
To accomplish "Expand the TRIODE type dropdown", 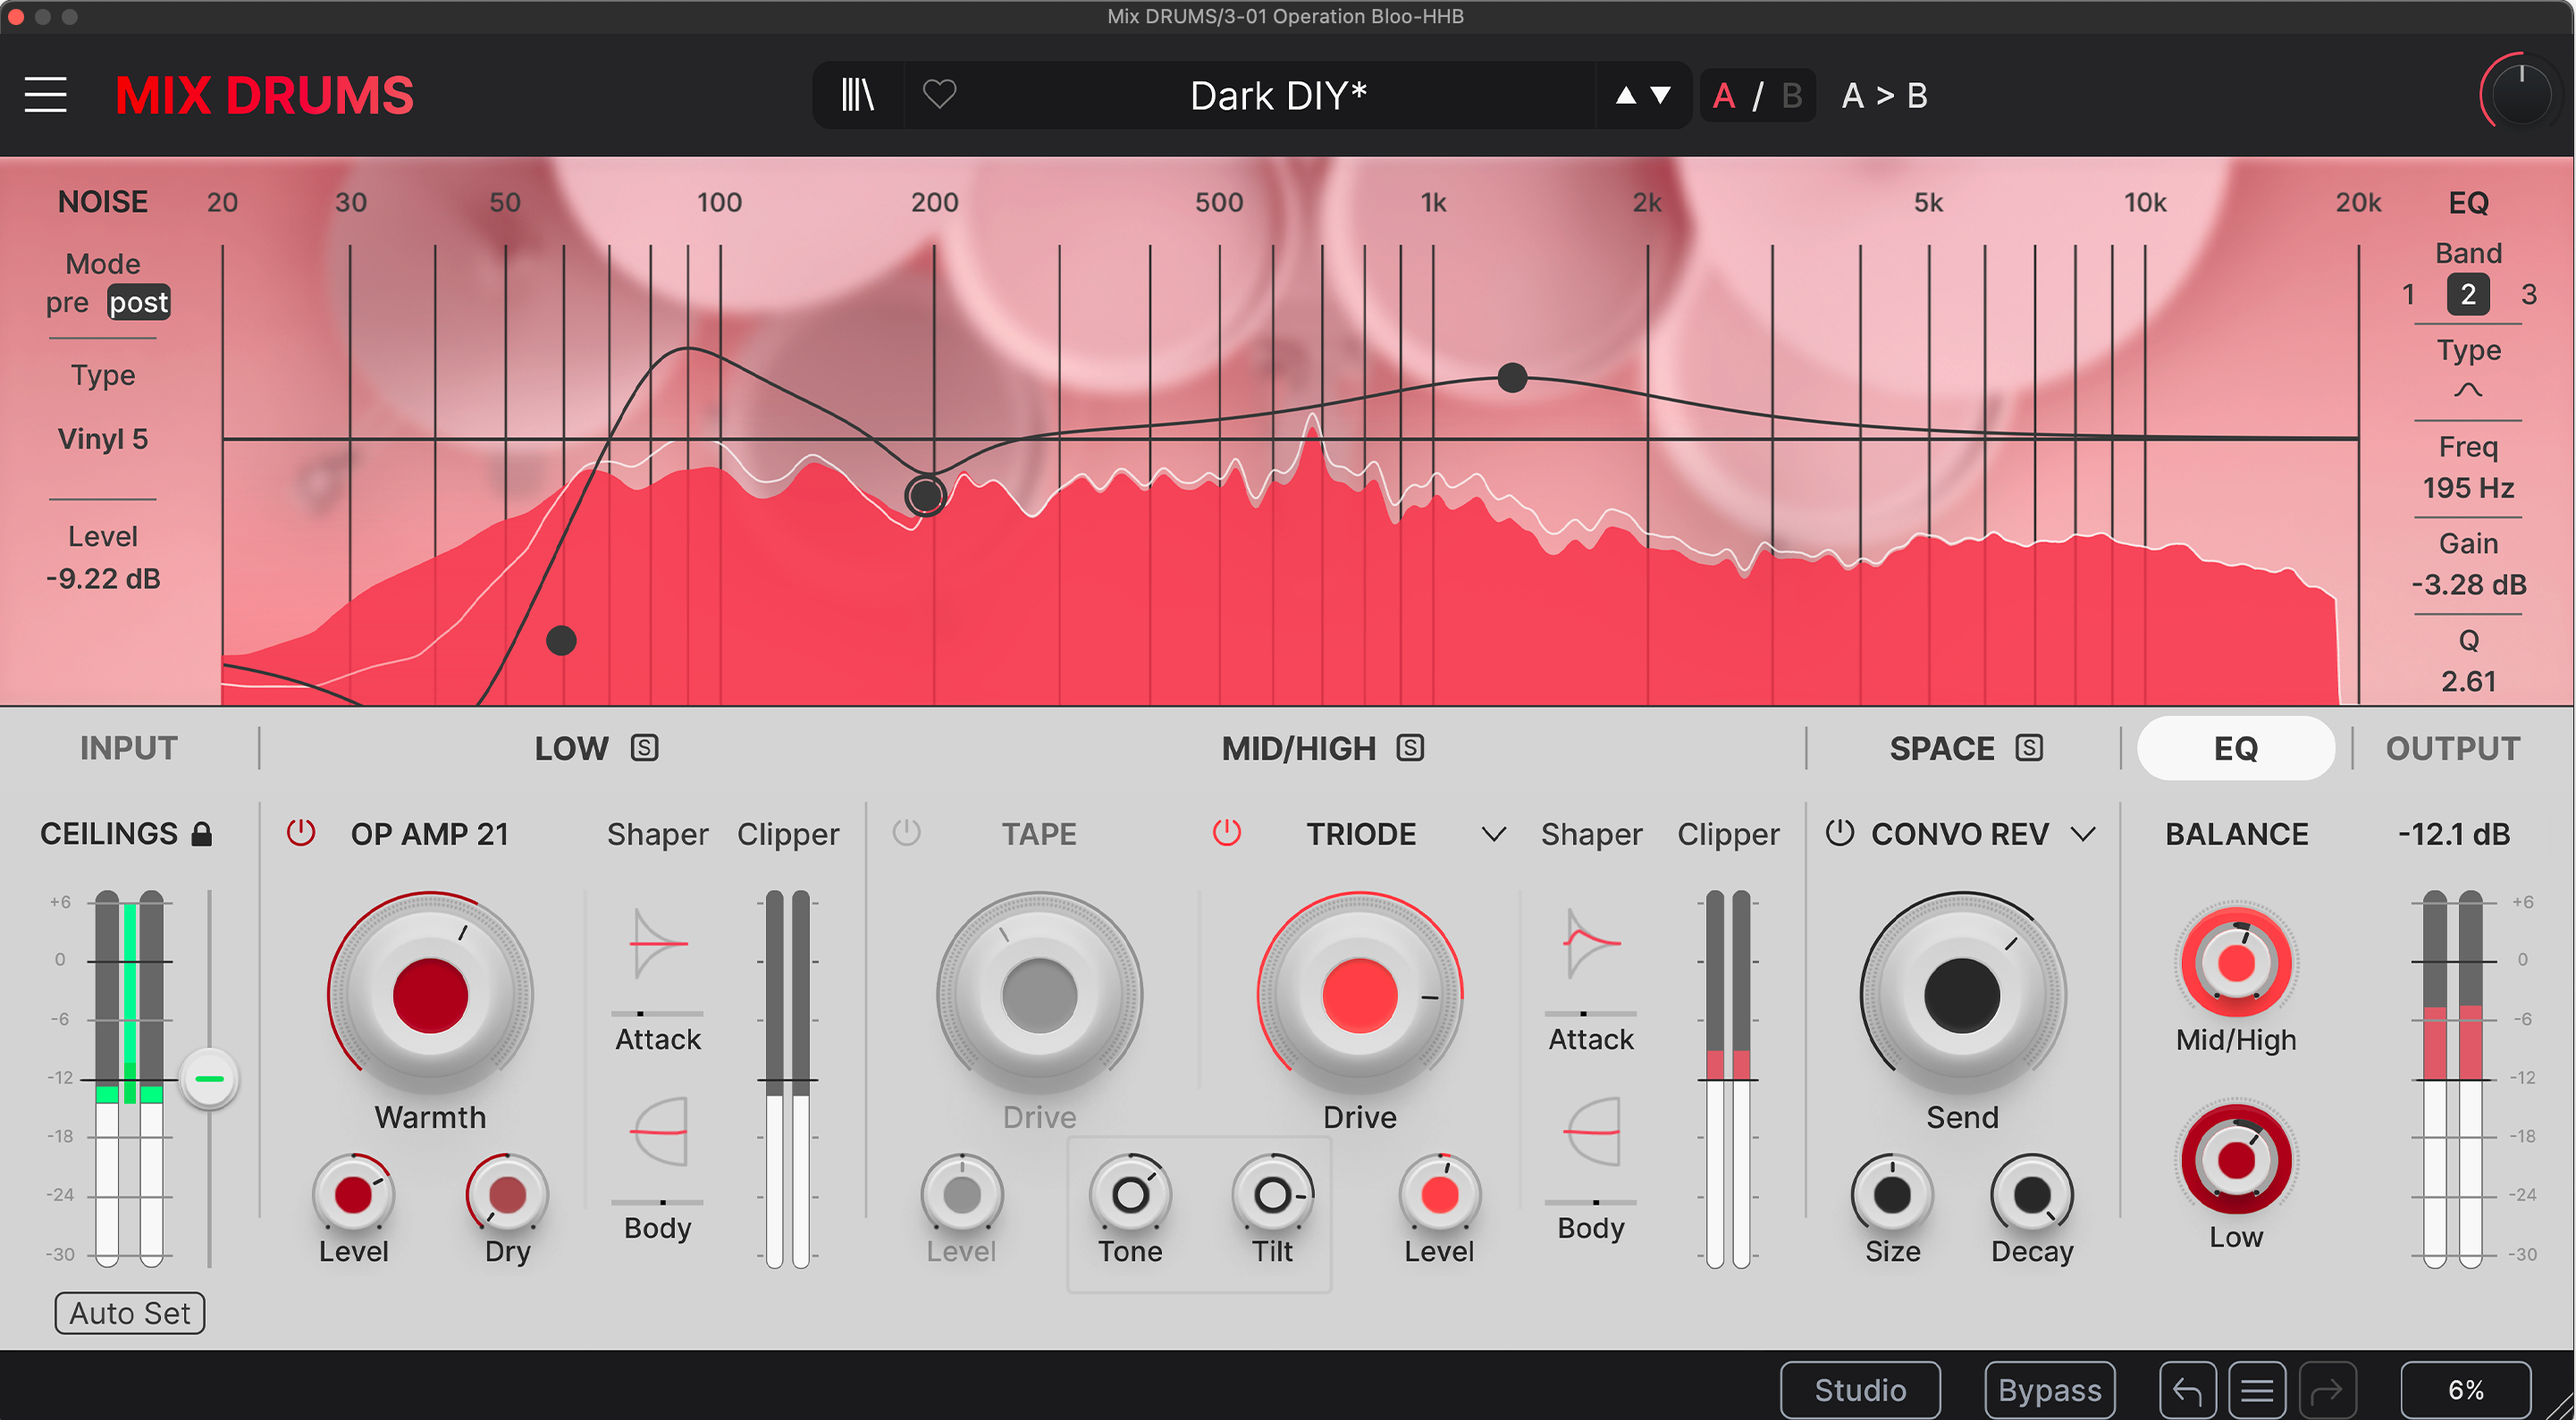I will pos(1493,833).
